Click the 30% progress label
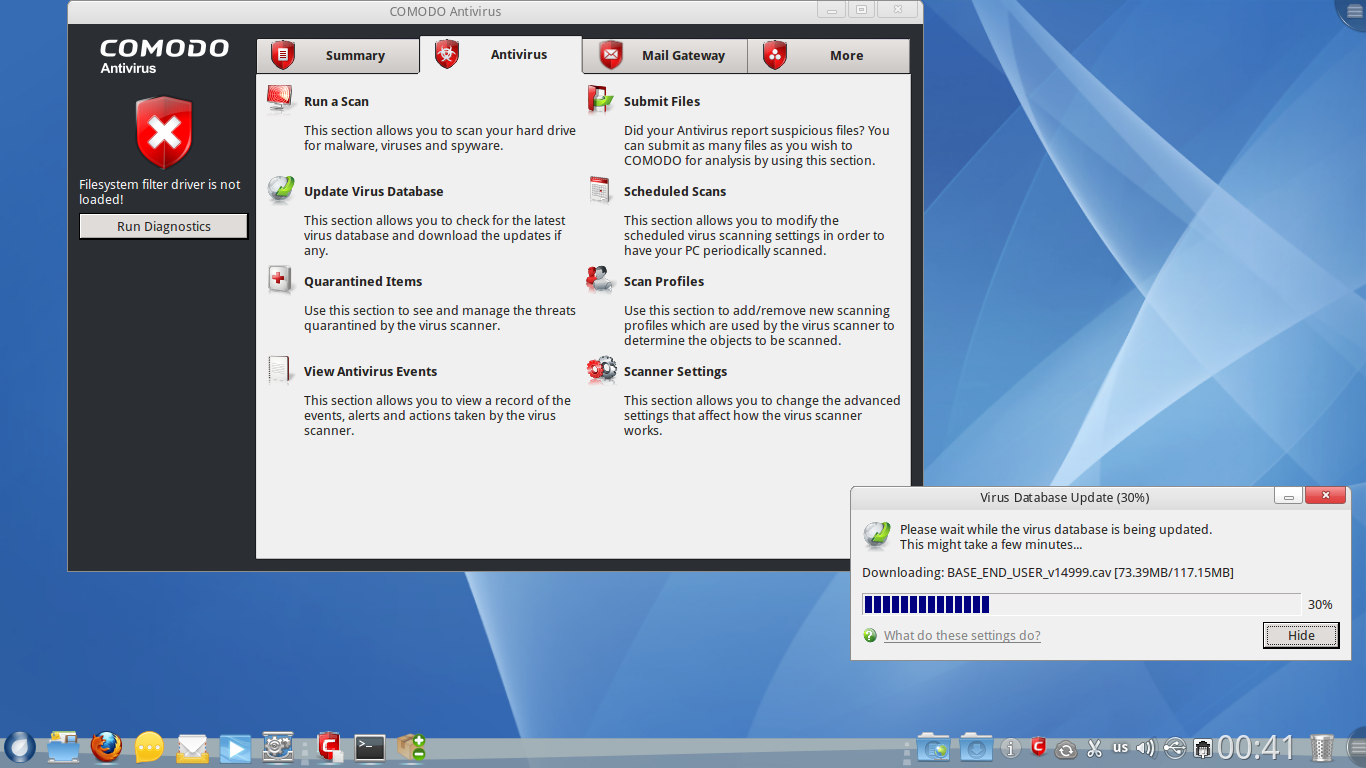Image resolution: width=1366 pixels, height=768 pixels. (x=1320, y=604)
